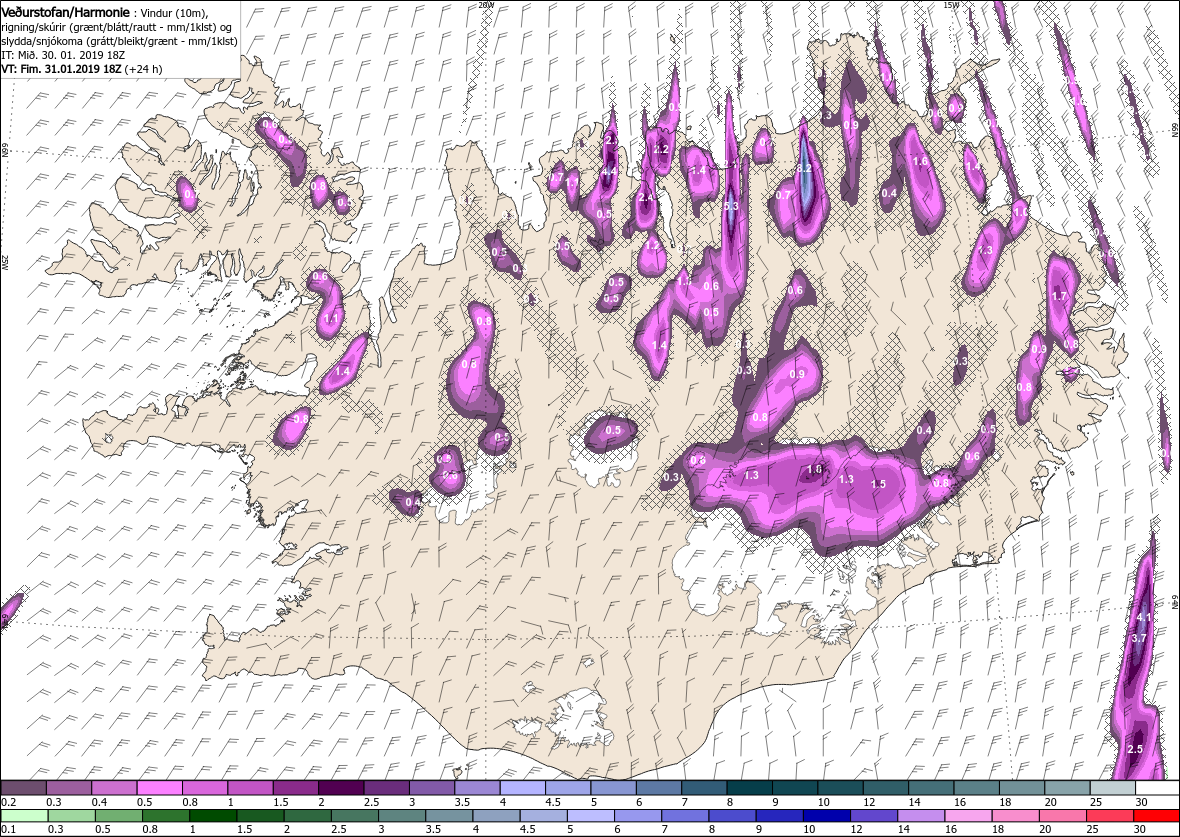Pick the grey-purple 0.2 swatch in the upper legend

click(24, 787)
